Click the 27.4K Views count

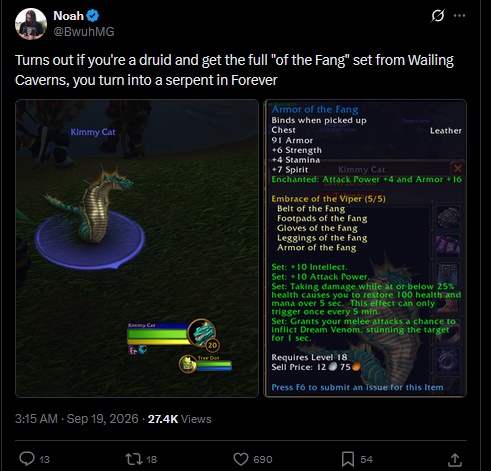pos(179,419)
